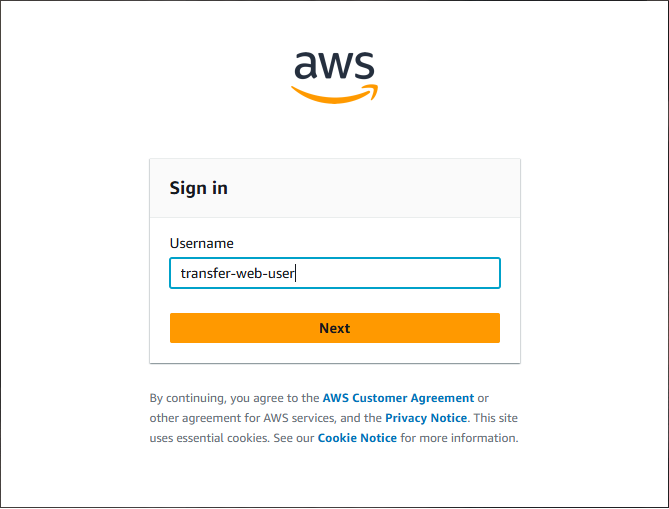669x509 pixels.
Task: Click the AWS logo
Action: tap(334, 75)
